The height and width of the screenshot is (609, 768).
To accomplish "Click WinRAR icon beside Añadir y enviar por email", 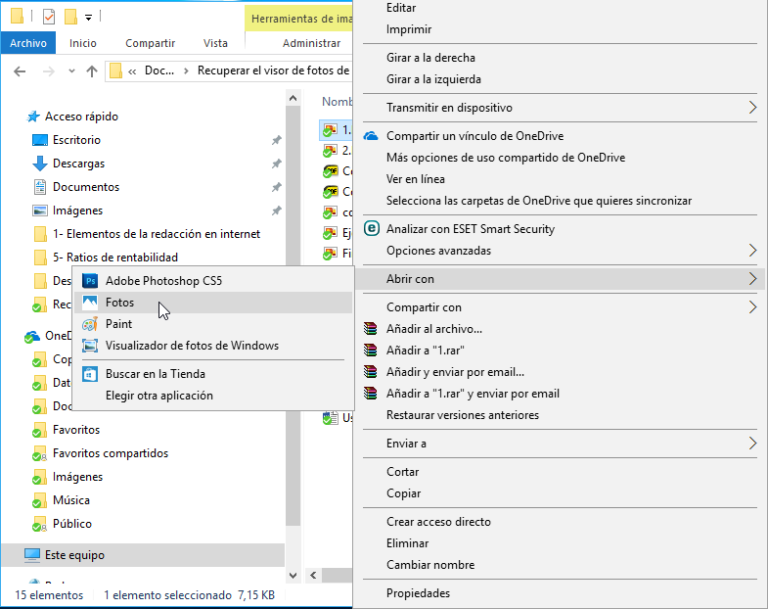I will pyautogui.click(x=371, y=372).
